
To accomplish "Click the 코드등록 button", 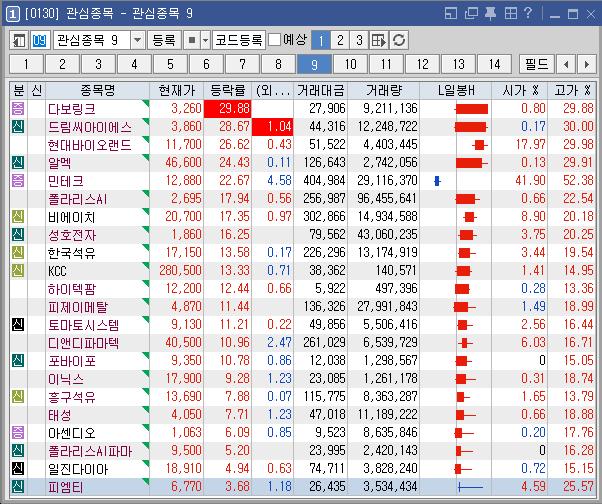I will [x=238, y=40].
